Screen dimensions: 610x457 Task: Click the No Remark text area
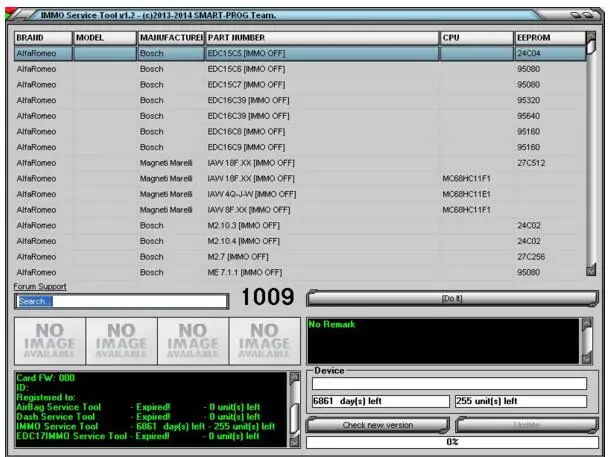[x=443, y=341]
